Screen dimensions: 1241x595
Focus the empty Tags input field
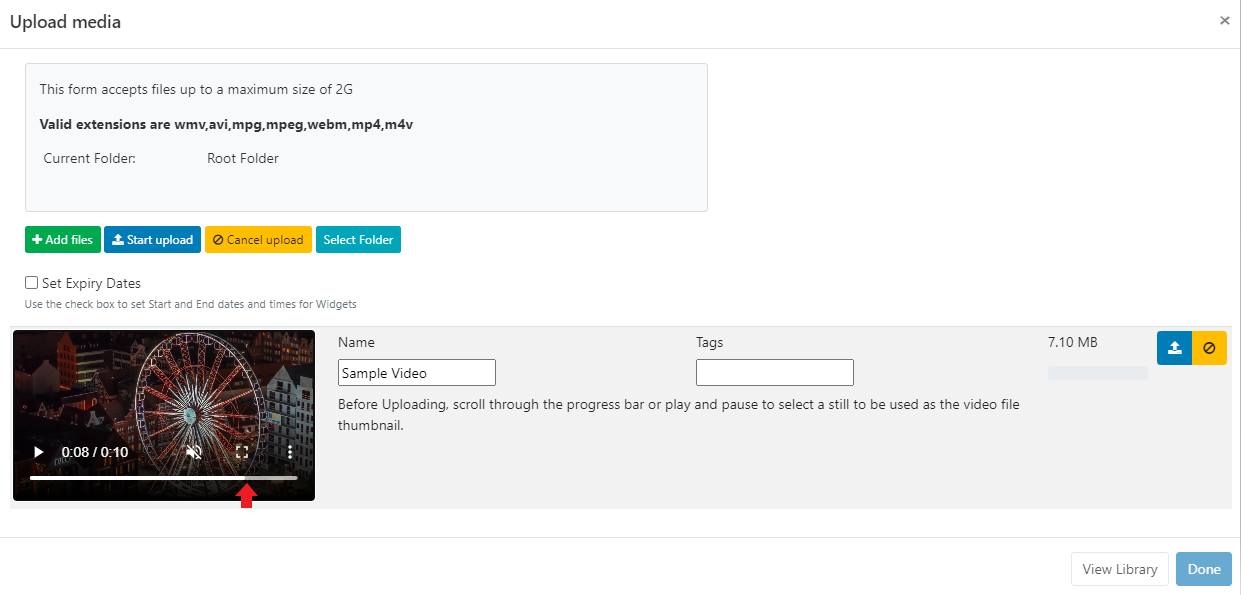[x=774, y=373]
